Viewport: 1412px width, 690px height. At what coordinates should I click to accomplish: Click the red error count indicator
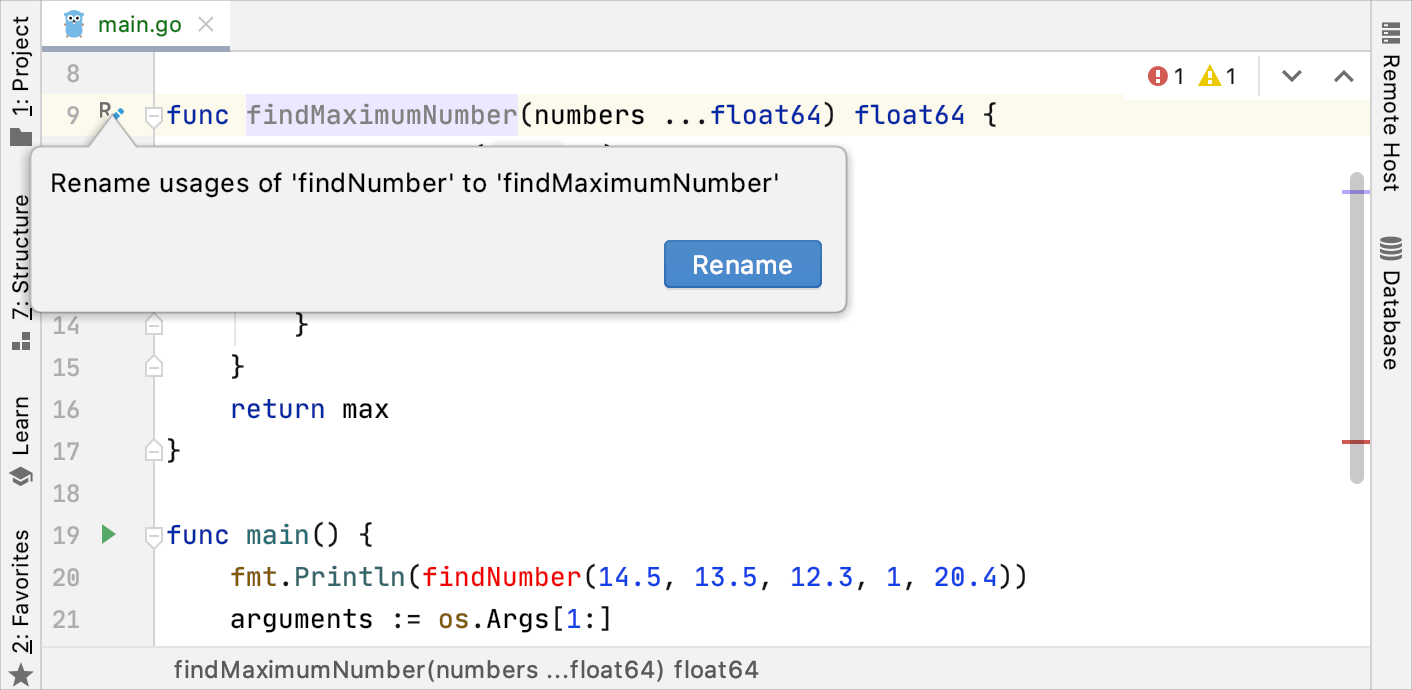point(1163,75)
